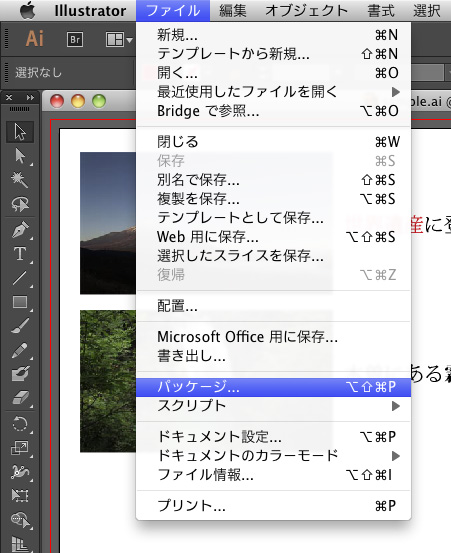This screenshot has width=451, height=553.
Task: Select the Free Transform tool
Action: 20,496
